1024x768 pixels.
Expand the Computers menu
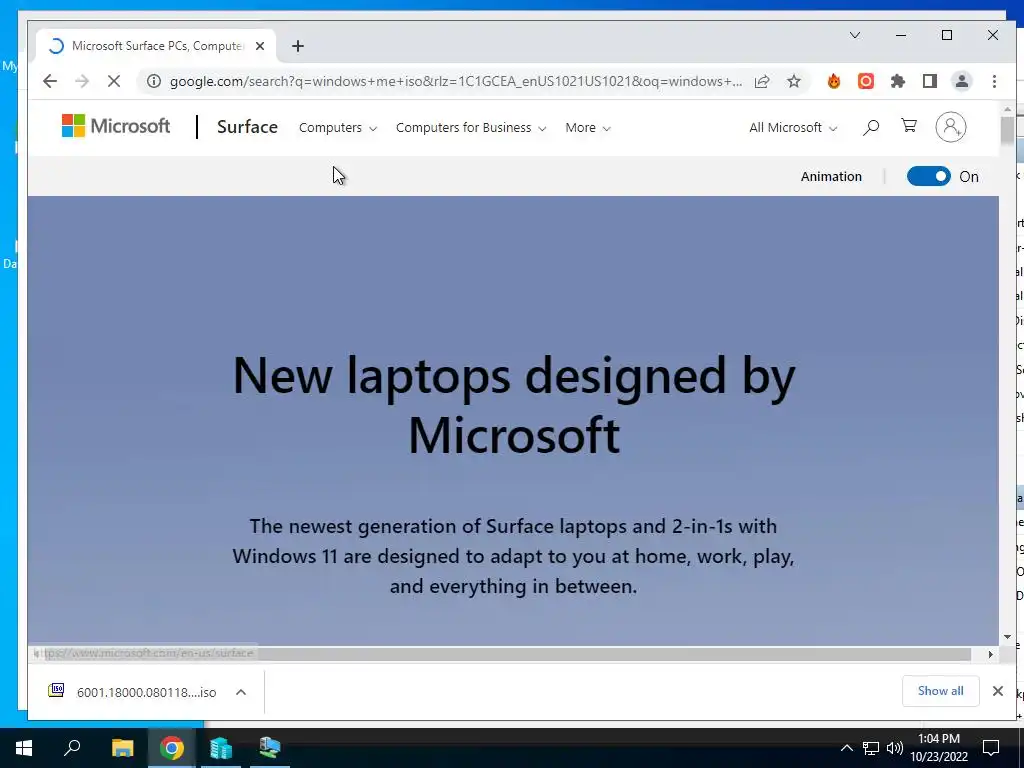[x=338, y=128]
